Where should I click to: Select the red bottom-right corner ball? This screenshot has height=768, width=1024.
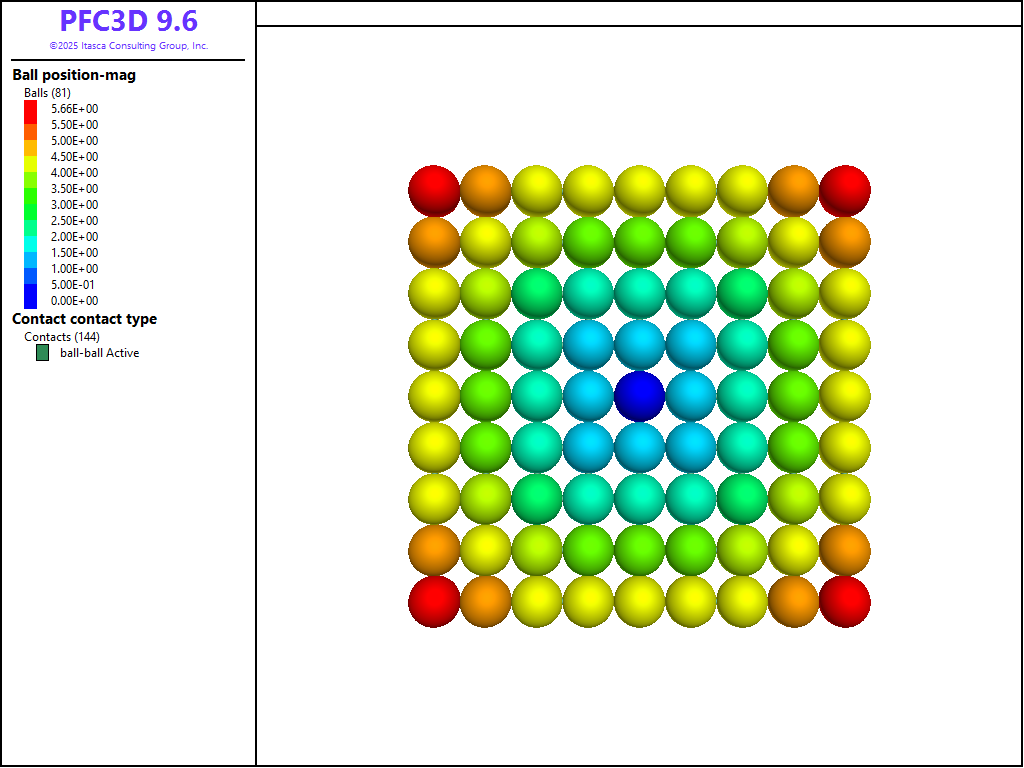point(844,602)
